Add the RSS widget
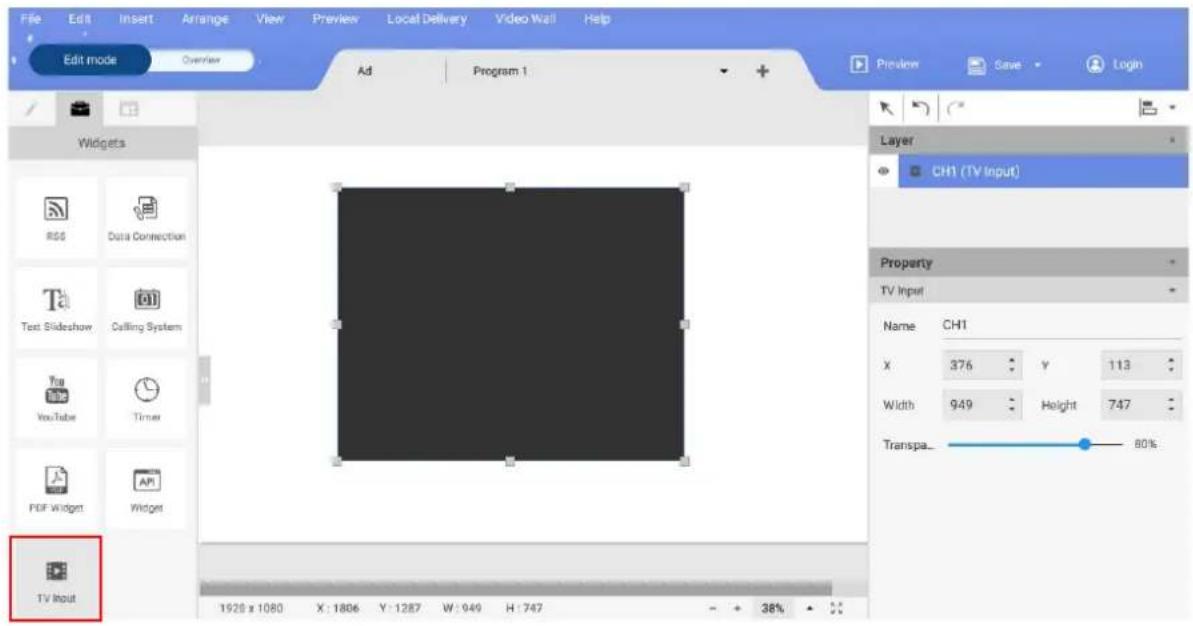1193x626 pixels. click(x=56, y=218)
